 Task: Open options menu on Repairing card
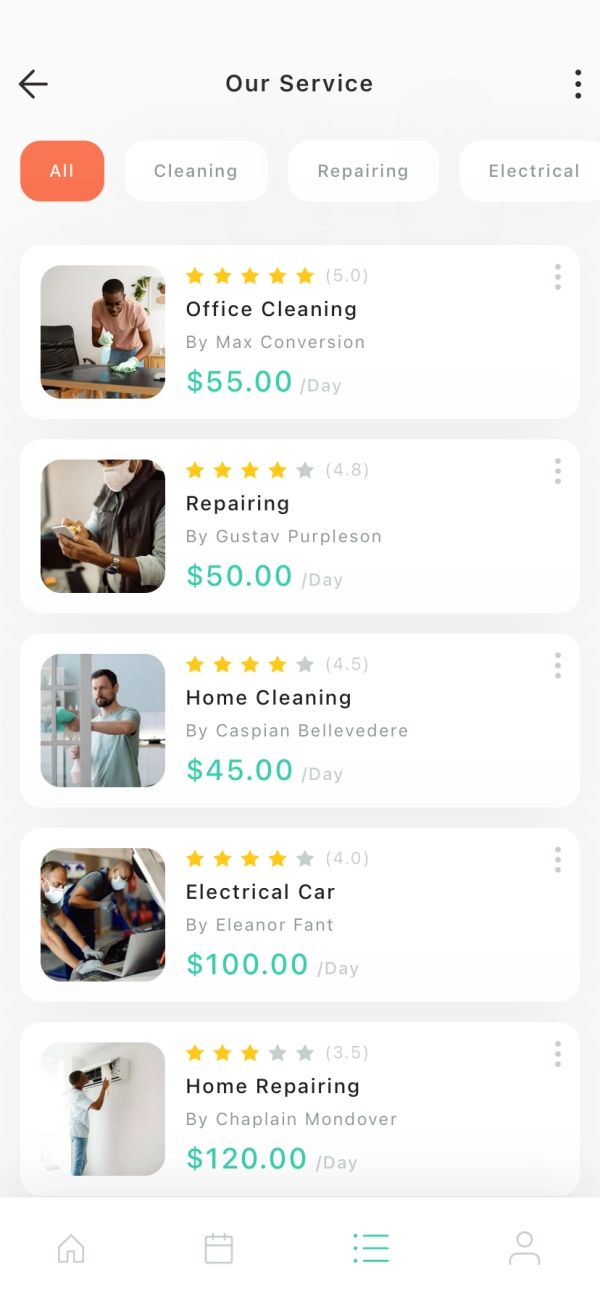coord(557,471)
